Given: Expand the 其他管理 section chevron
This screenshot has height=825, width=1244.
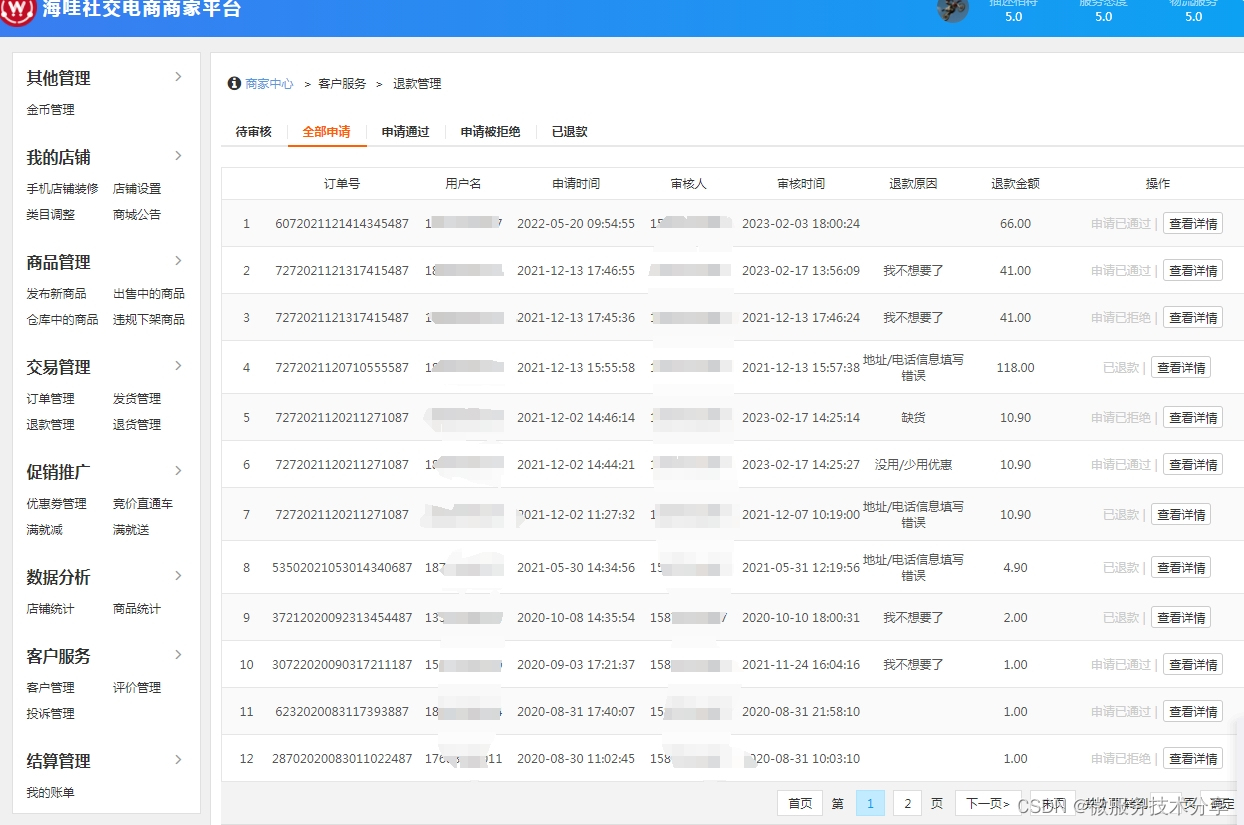Looking at the screenshot, I should click(x=178, y=77).
